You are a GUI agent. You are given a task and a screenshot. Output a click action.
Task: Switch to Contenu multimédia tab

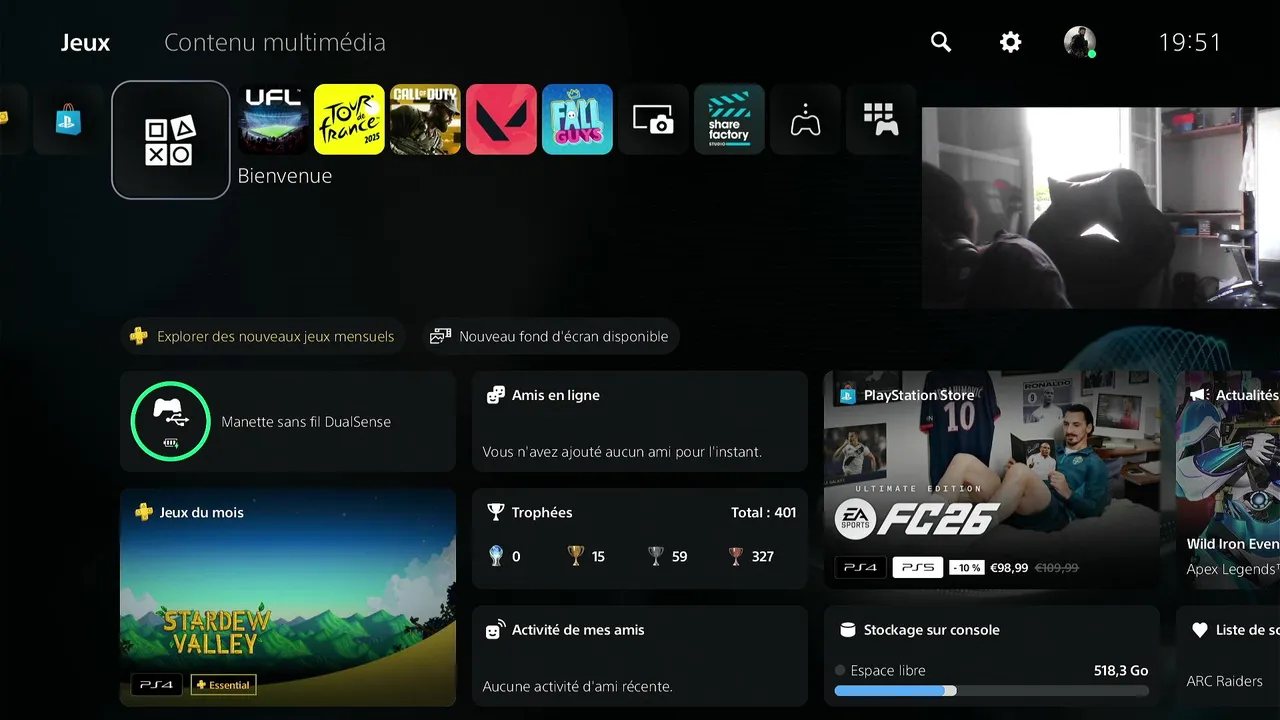point(275,42)
